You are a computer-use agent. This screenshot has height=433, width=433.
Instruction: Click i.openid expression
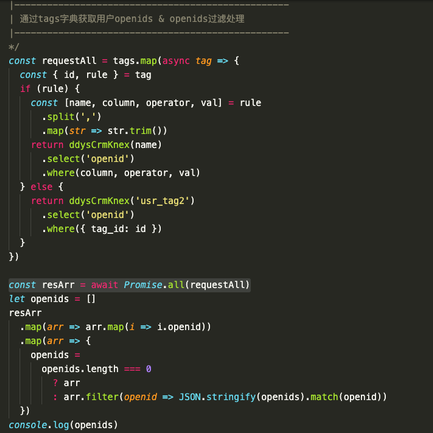(x=179, y=327)
